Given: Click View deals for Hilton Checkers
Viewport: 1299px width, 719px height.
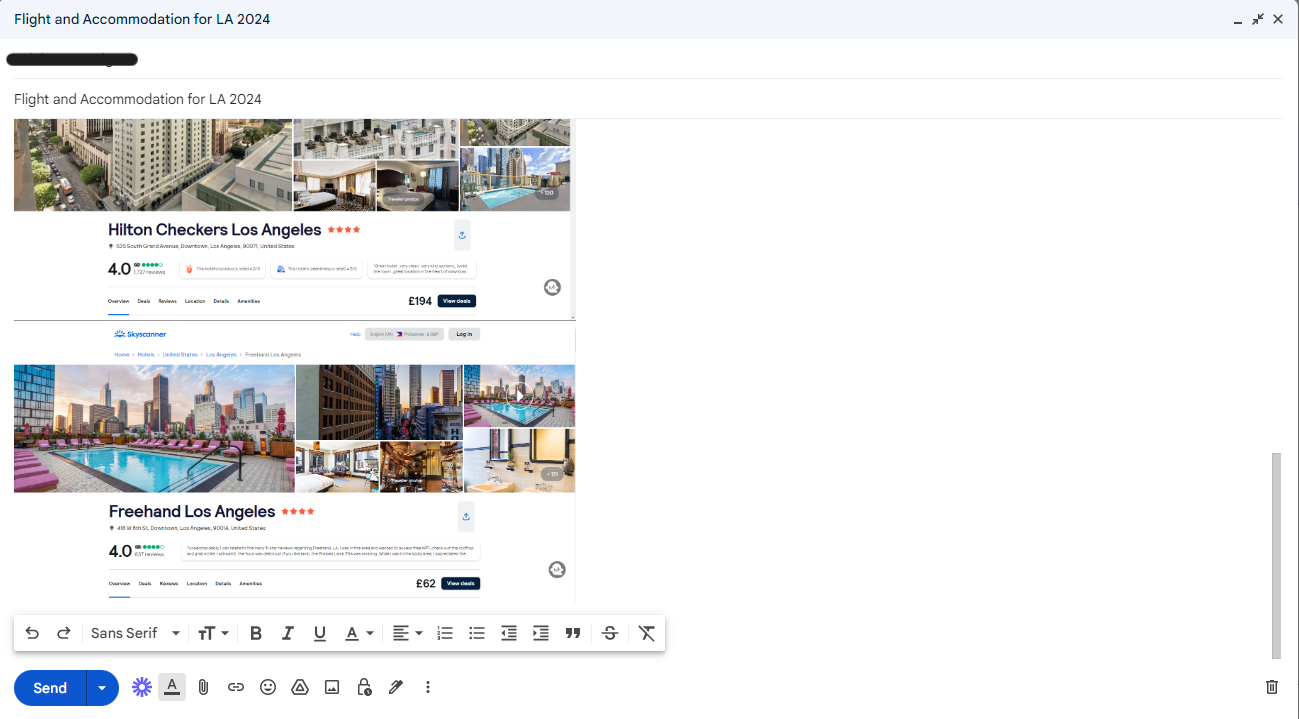Looking at the screenshot, I should click(x=456, y=301).
